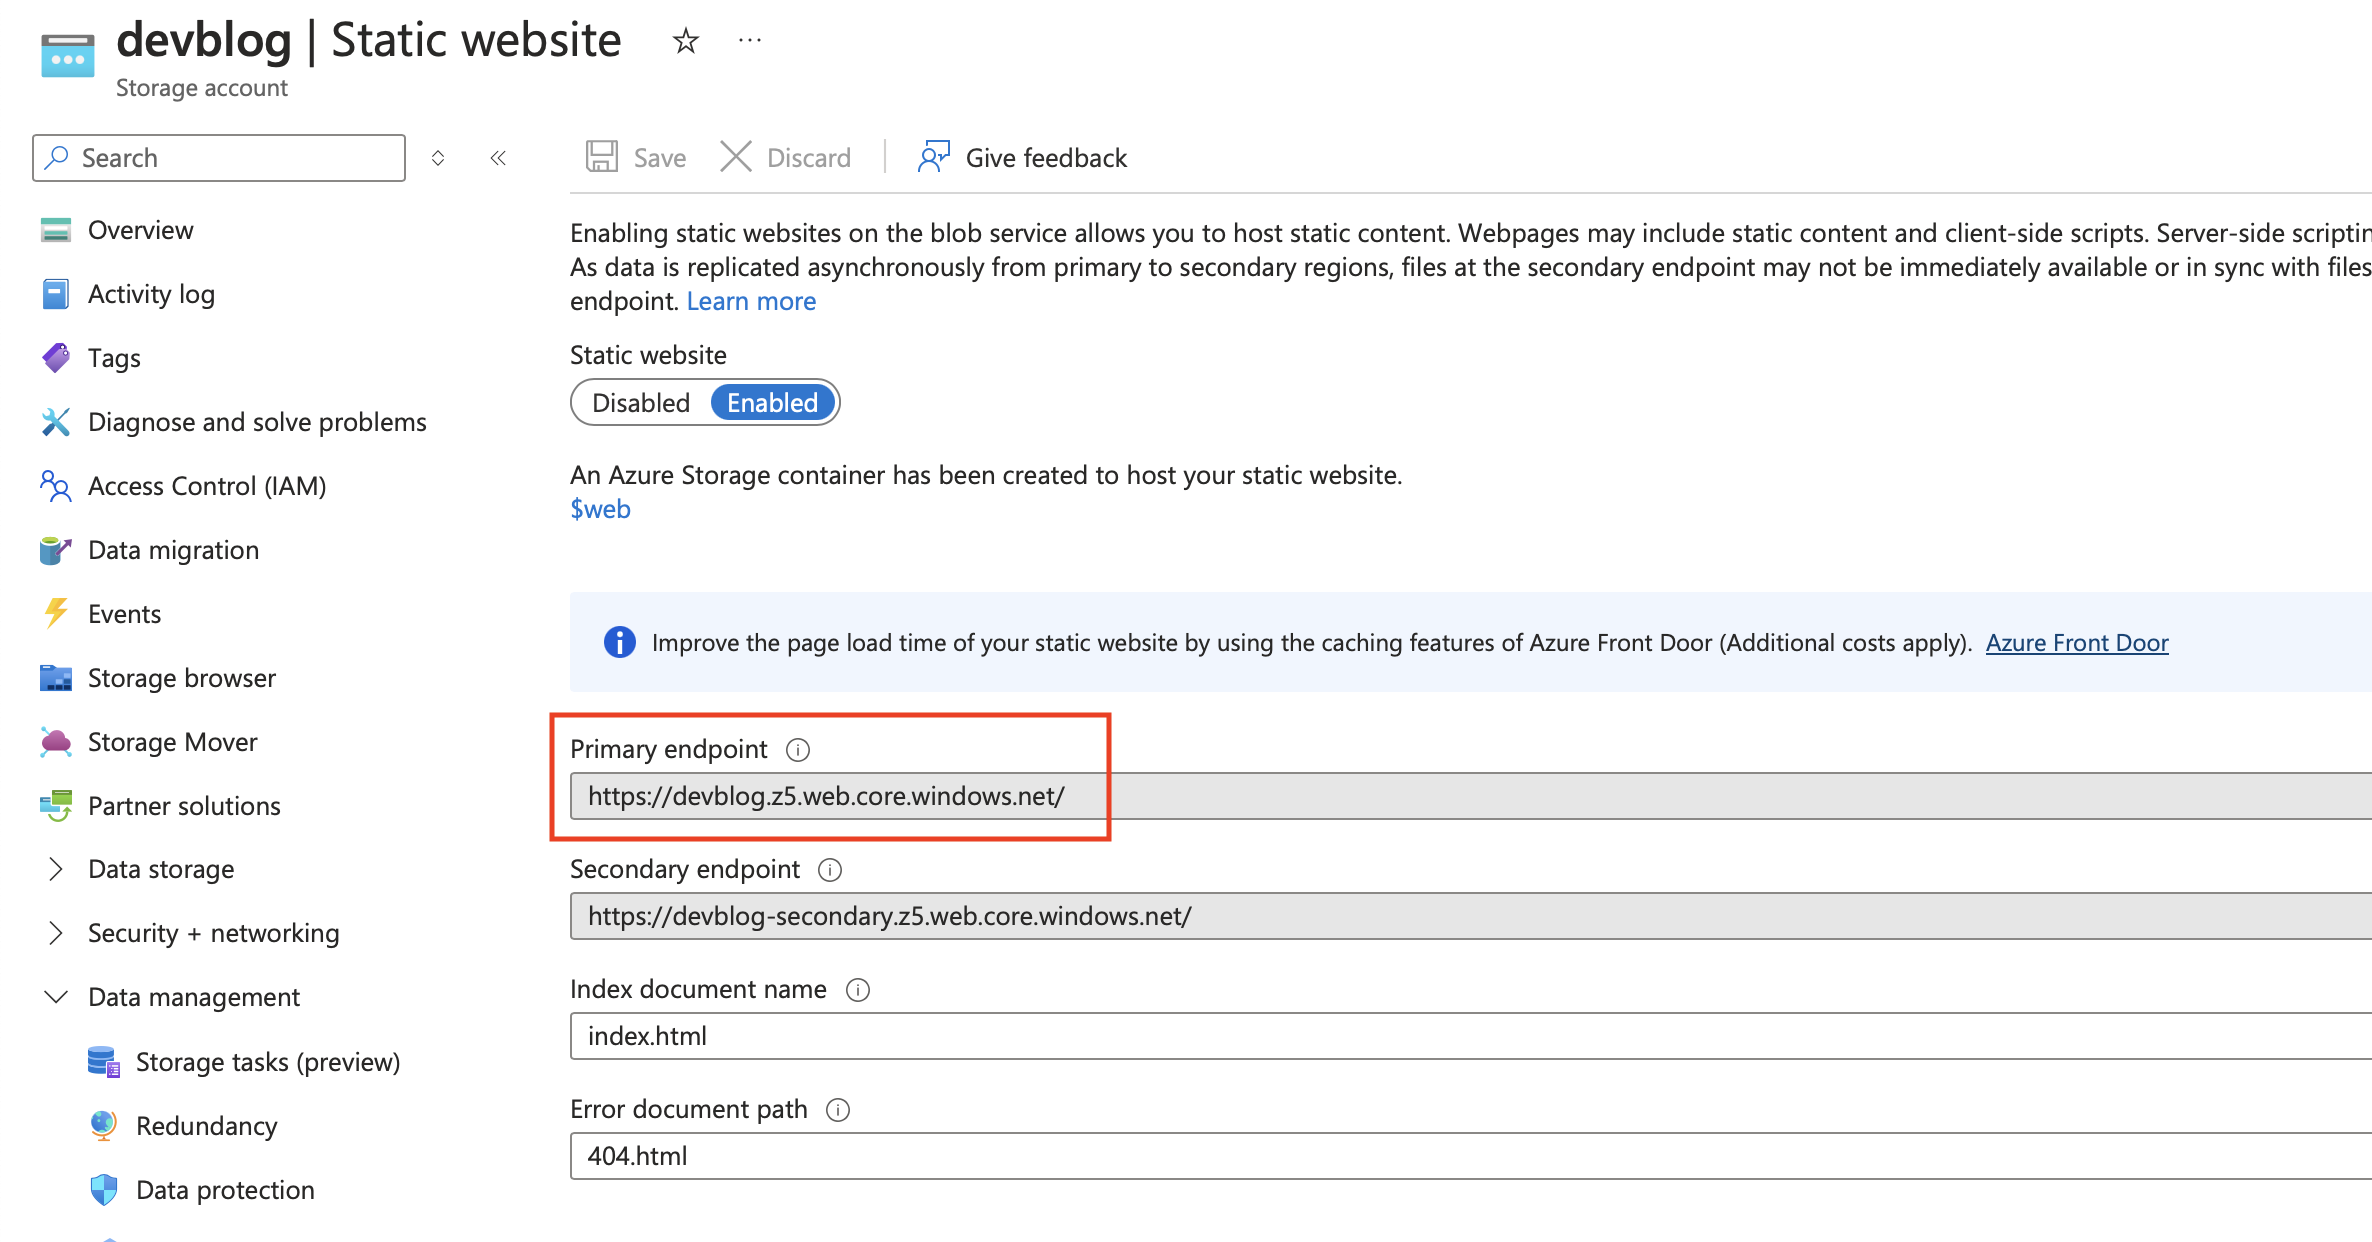
Task: Expand the Data storage section
Action: coord(56,869)
